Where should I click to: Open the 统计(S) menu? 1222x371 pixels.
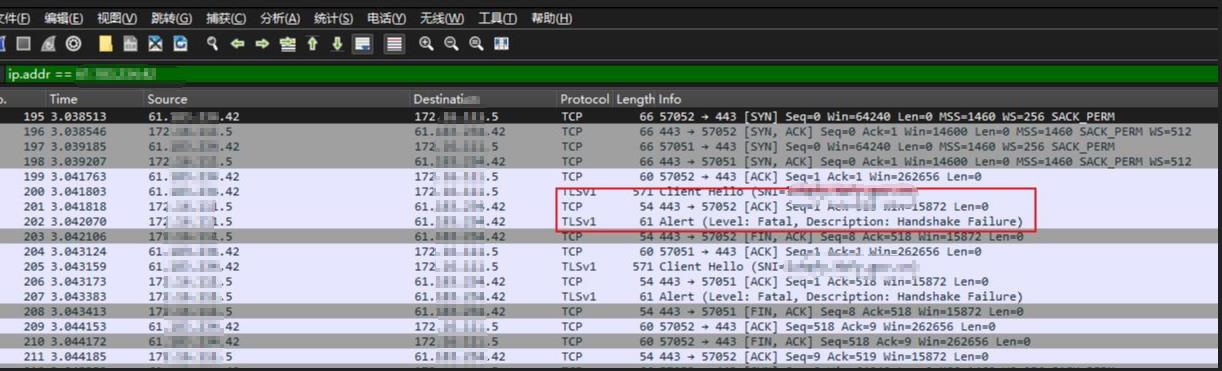coord(333,19)
